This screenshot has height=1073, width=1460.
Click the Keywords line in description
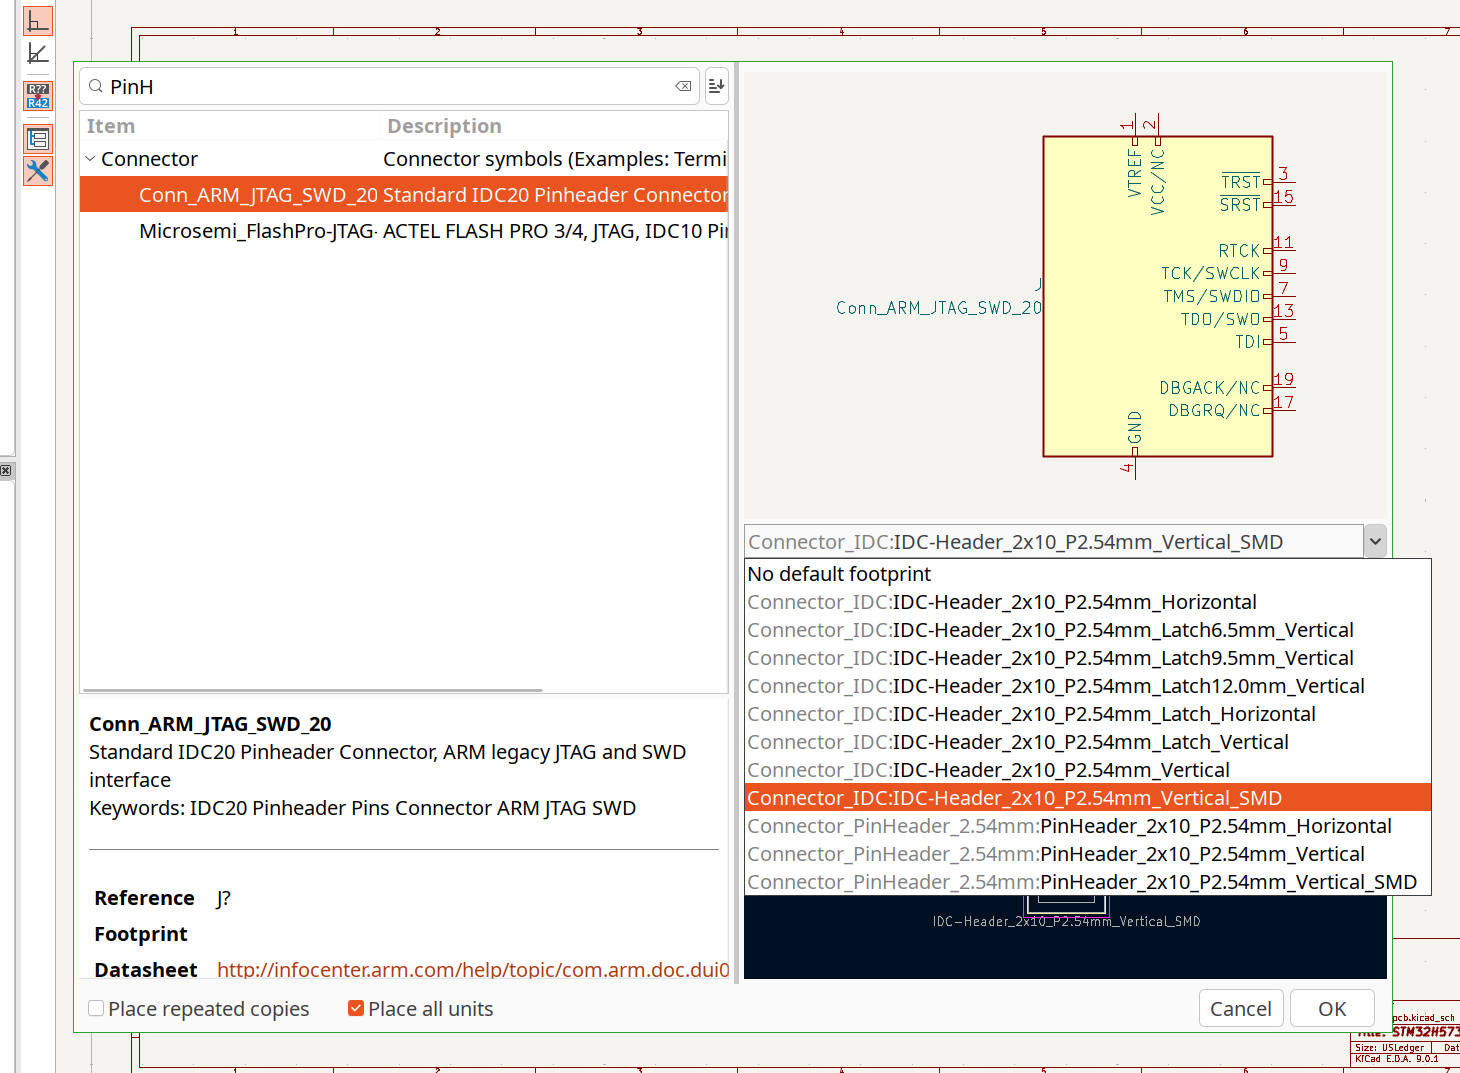coord(362,808)
